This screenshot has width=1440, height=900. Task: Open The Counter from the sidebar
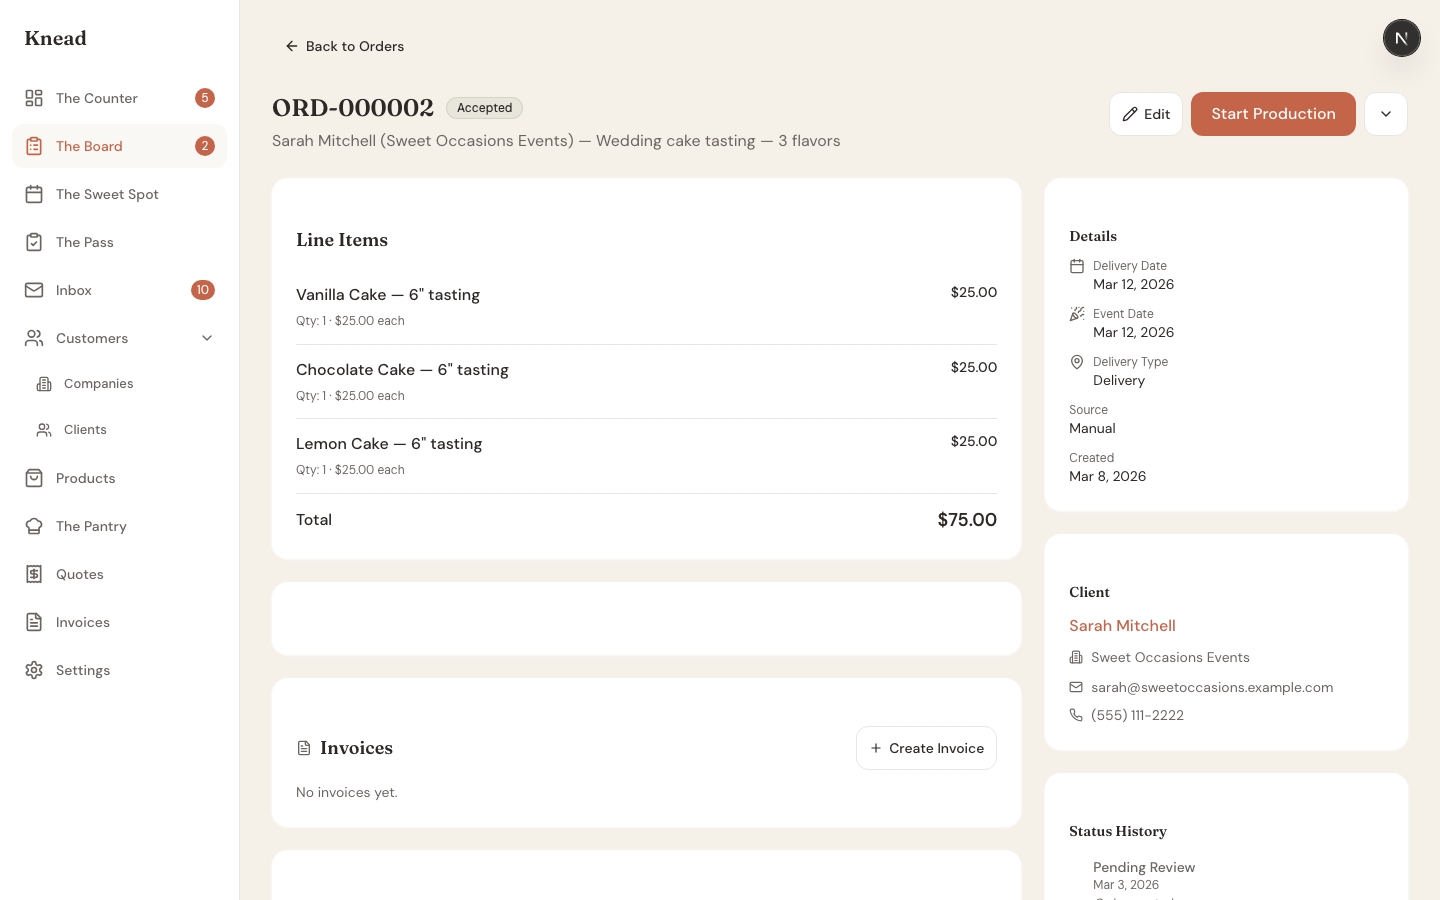pyautogui.click(x=96, y=98)
